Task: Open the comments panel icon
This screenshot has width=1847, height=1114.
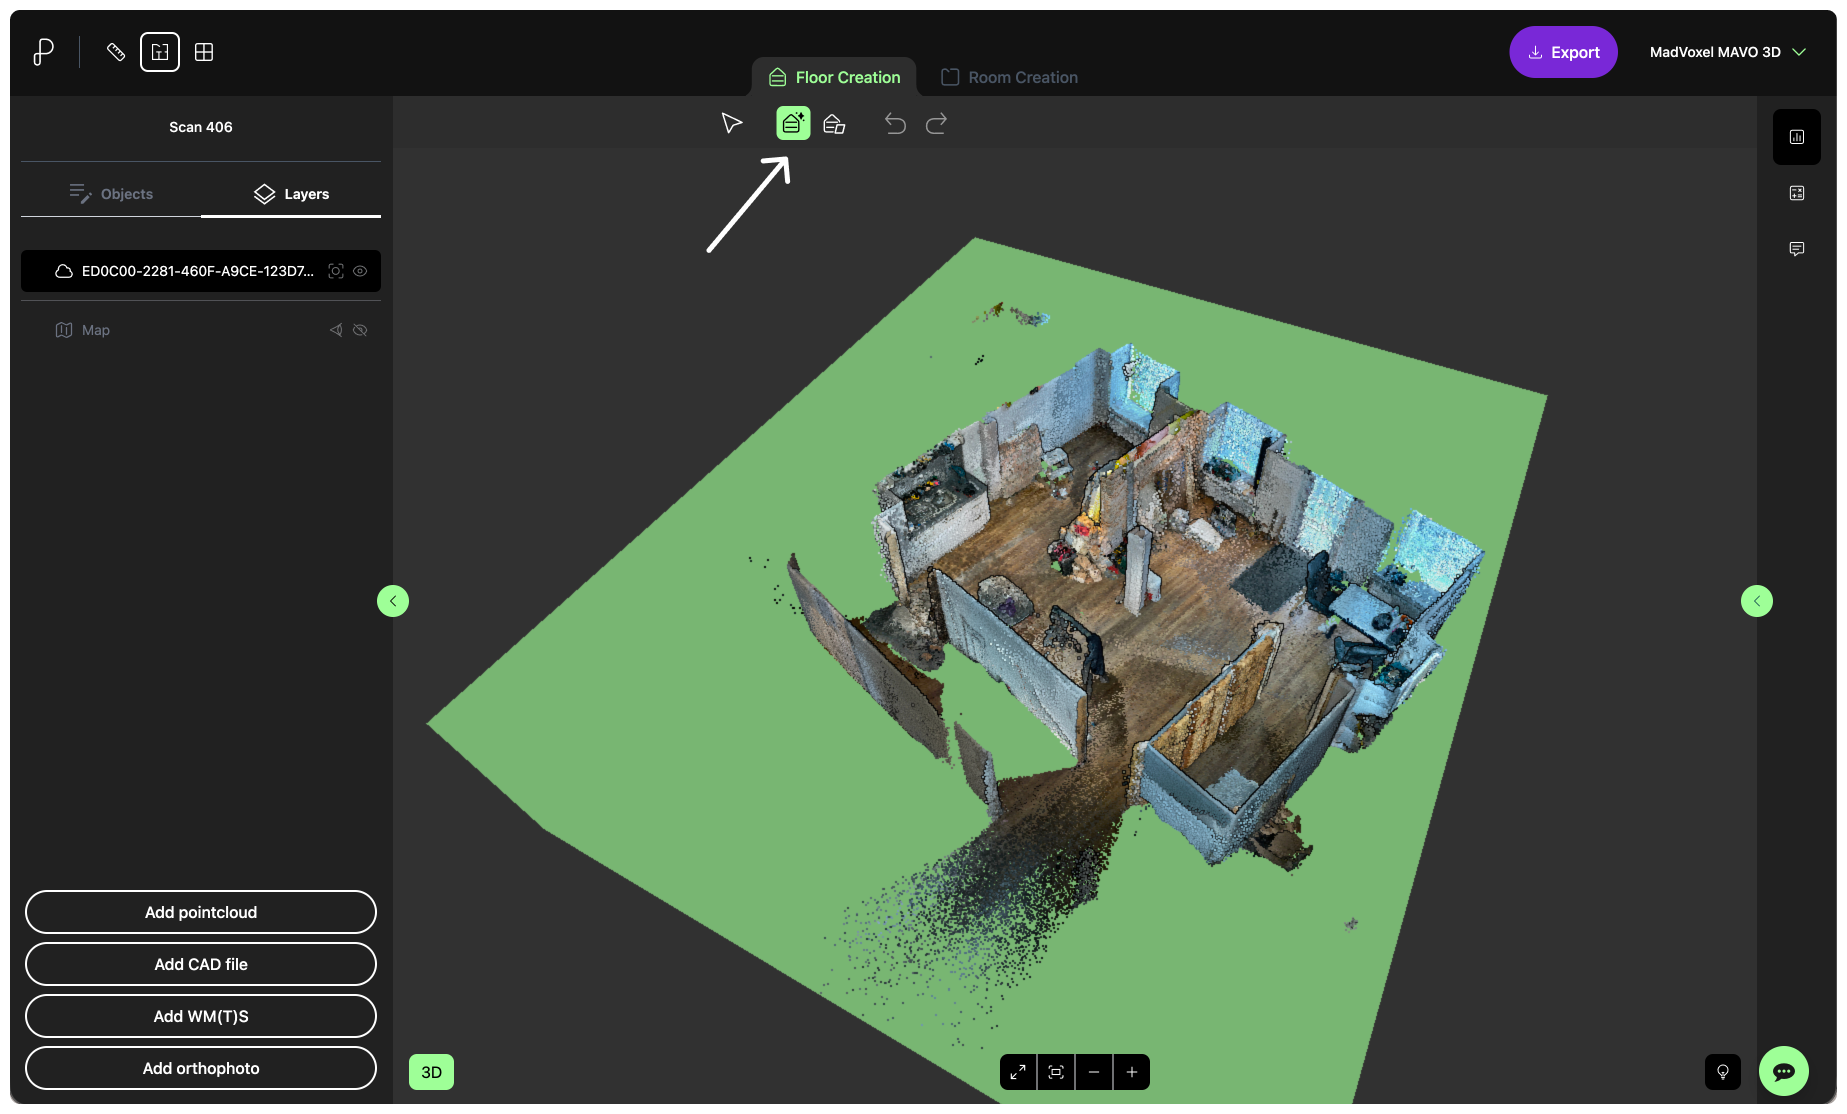Action: click(x=1796, y=249)
